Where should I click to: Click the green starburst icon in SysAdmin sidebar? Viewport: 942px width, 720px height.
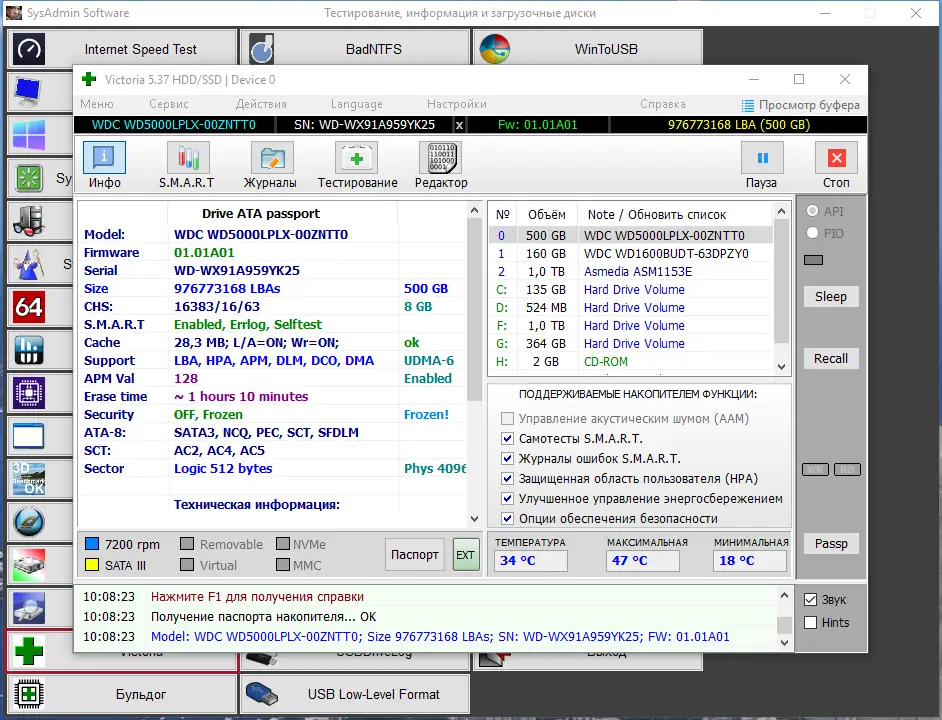click(x=29, y=178)
